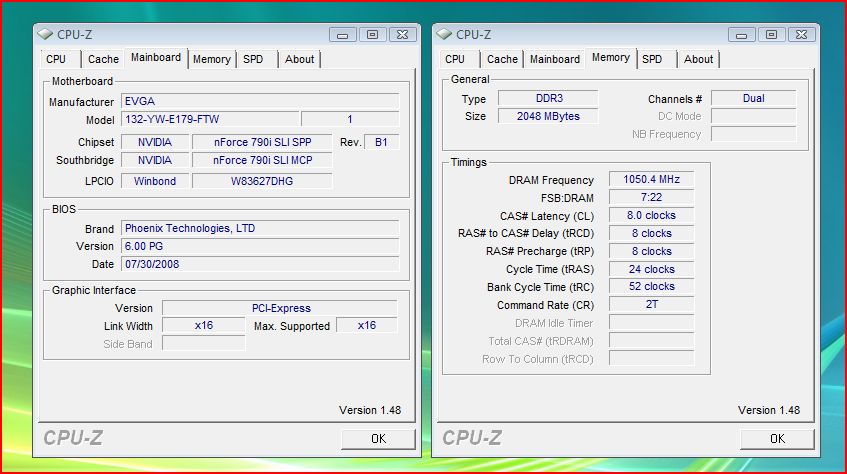Close the right CPU-Z Memory window
This screenshot has height=474, width=847.
[802, 35]
